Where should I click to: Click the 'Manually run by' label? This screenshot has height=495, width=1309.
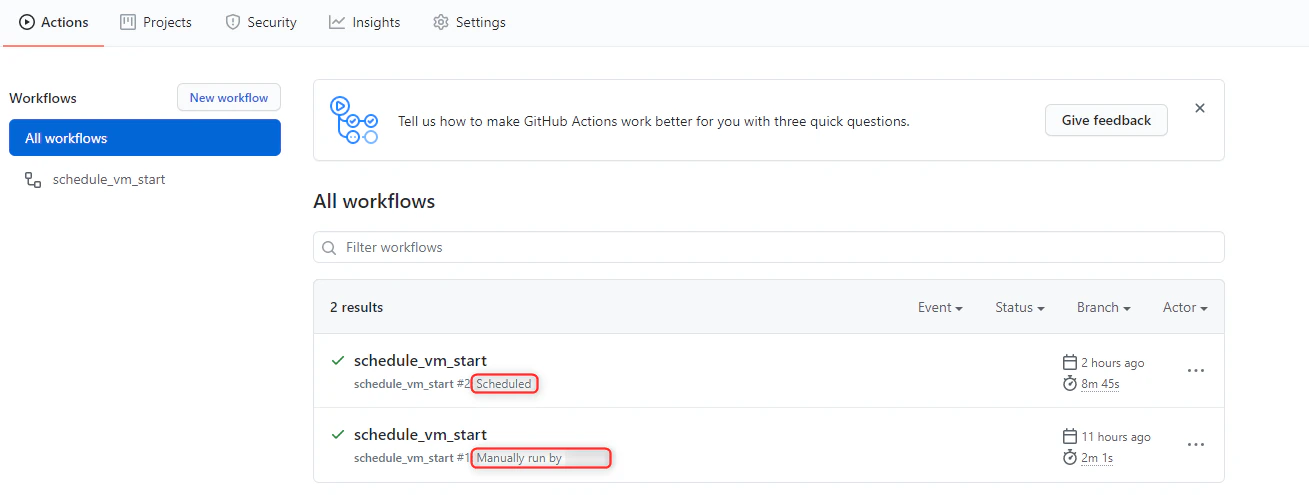coord(519,458)
